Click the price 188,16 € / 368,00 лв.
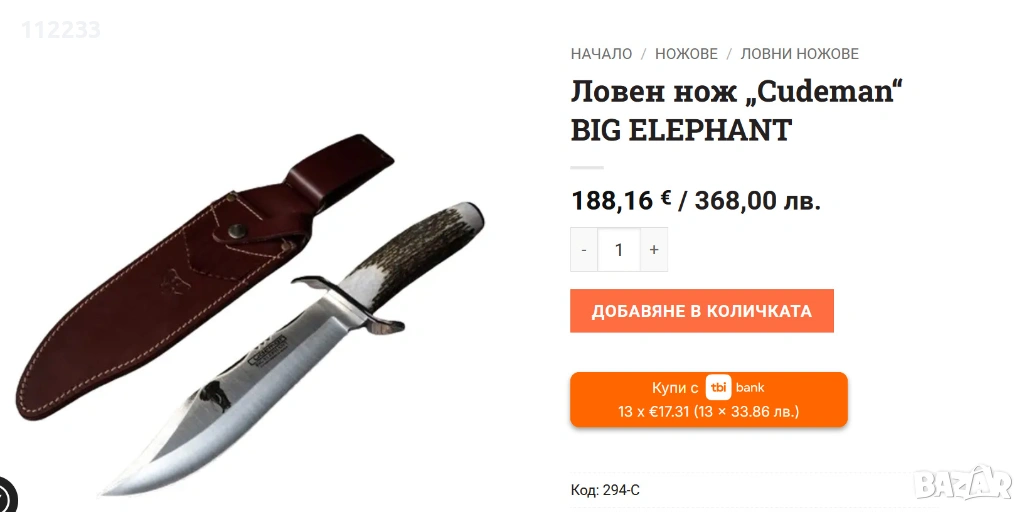Screen dimensions: 1024x512 (x=696, y=200)
